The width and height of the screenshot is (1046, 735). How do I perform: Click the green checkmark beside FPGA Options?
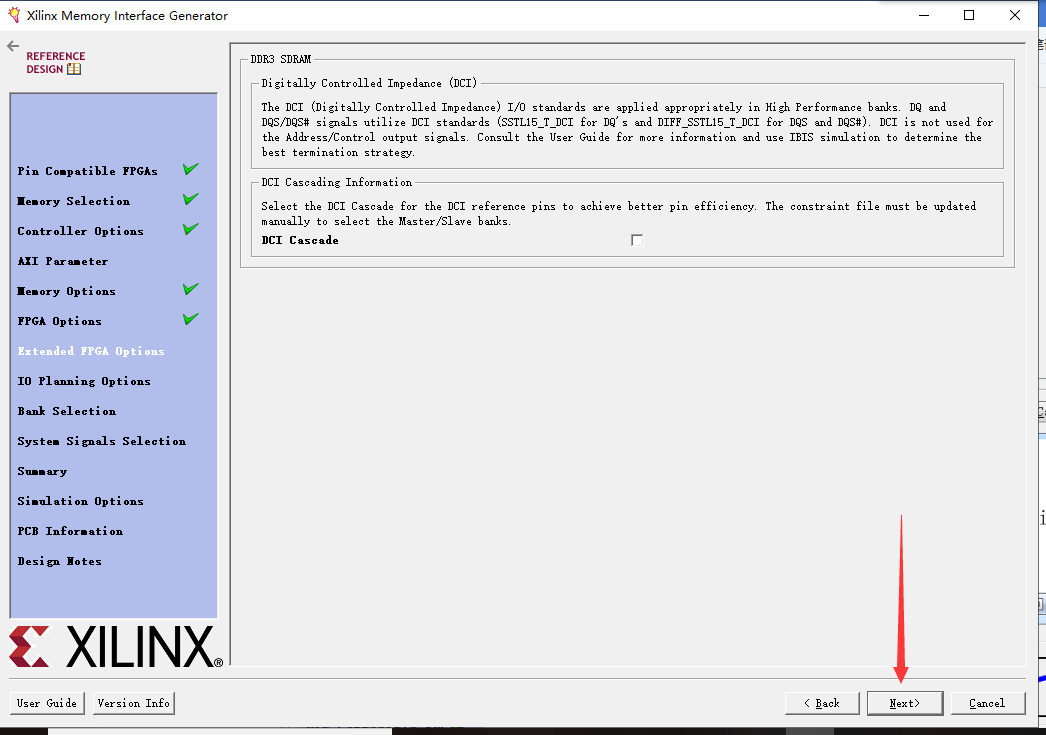pyautogui.click(x=189, y=319)
